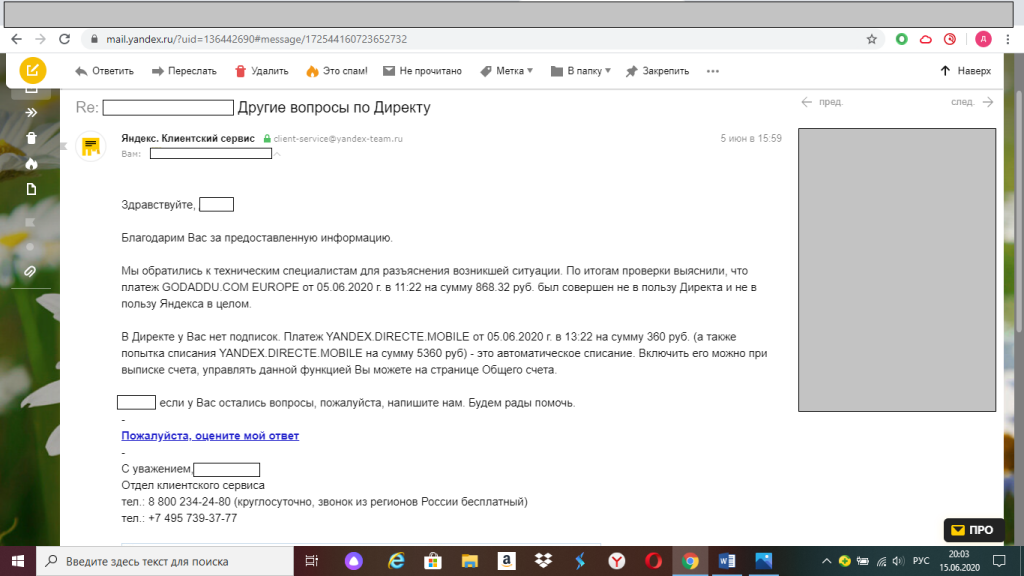Open Microsoft Store from taskbar
1024x576 pixels.
click(432, 561)
